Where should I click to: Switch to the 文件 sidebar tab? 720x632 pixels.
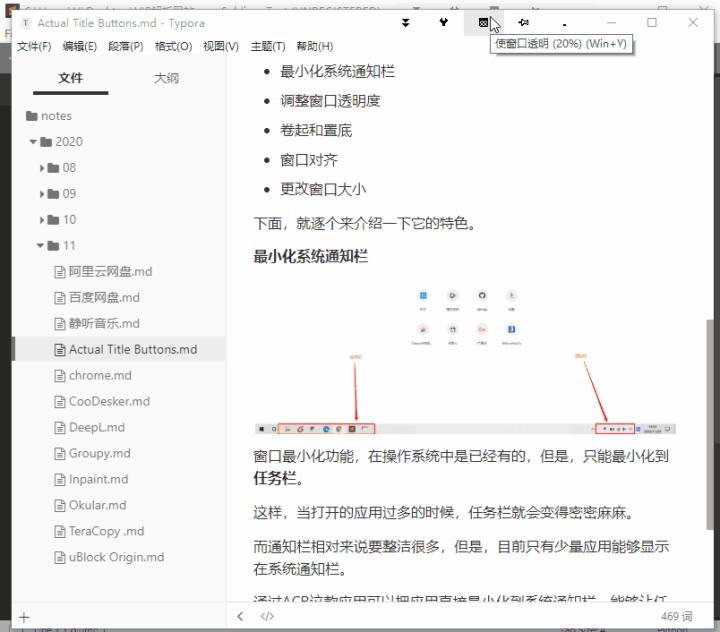pos(70,78)
